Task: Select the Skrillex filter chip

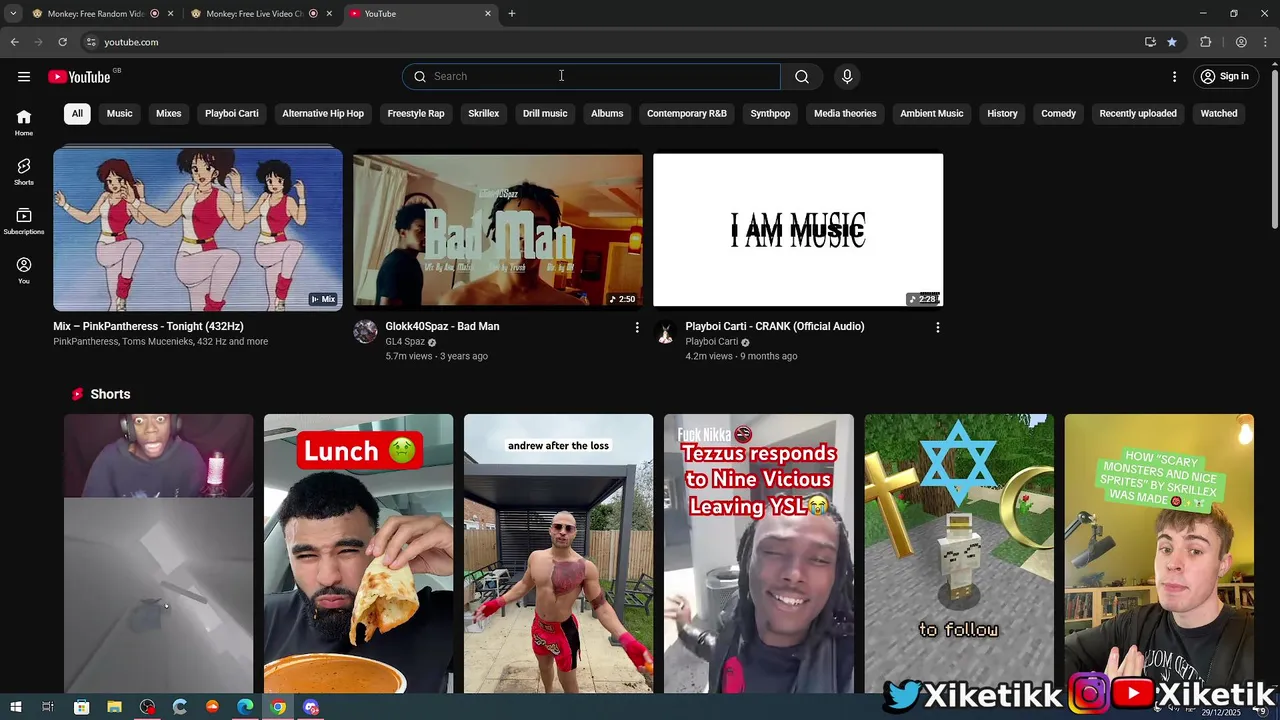Action: pos(484,114)
